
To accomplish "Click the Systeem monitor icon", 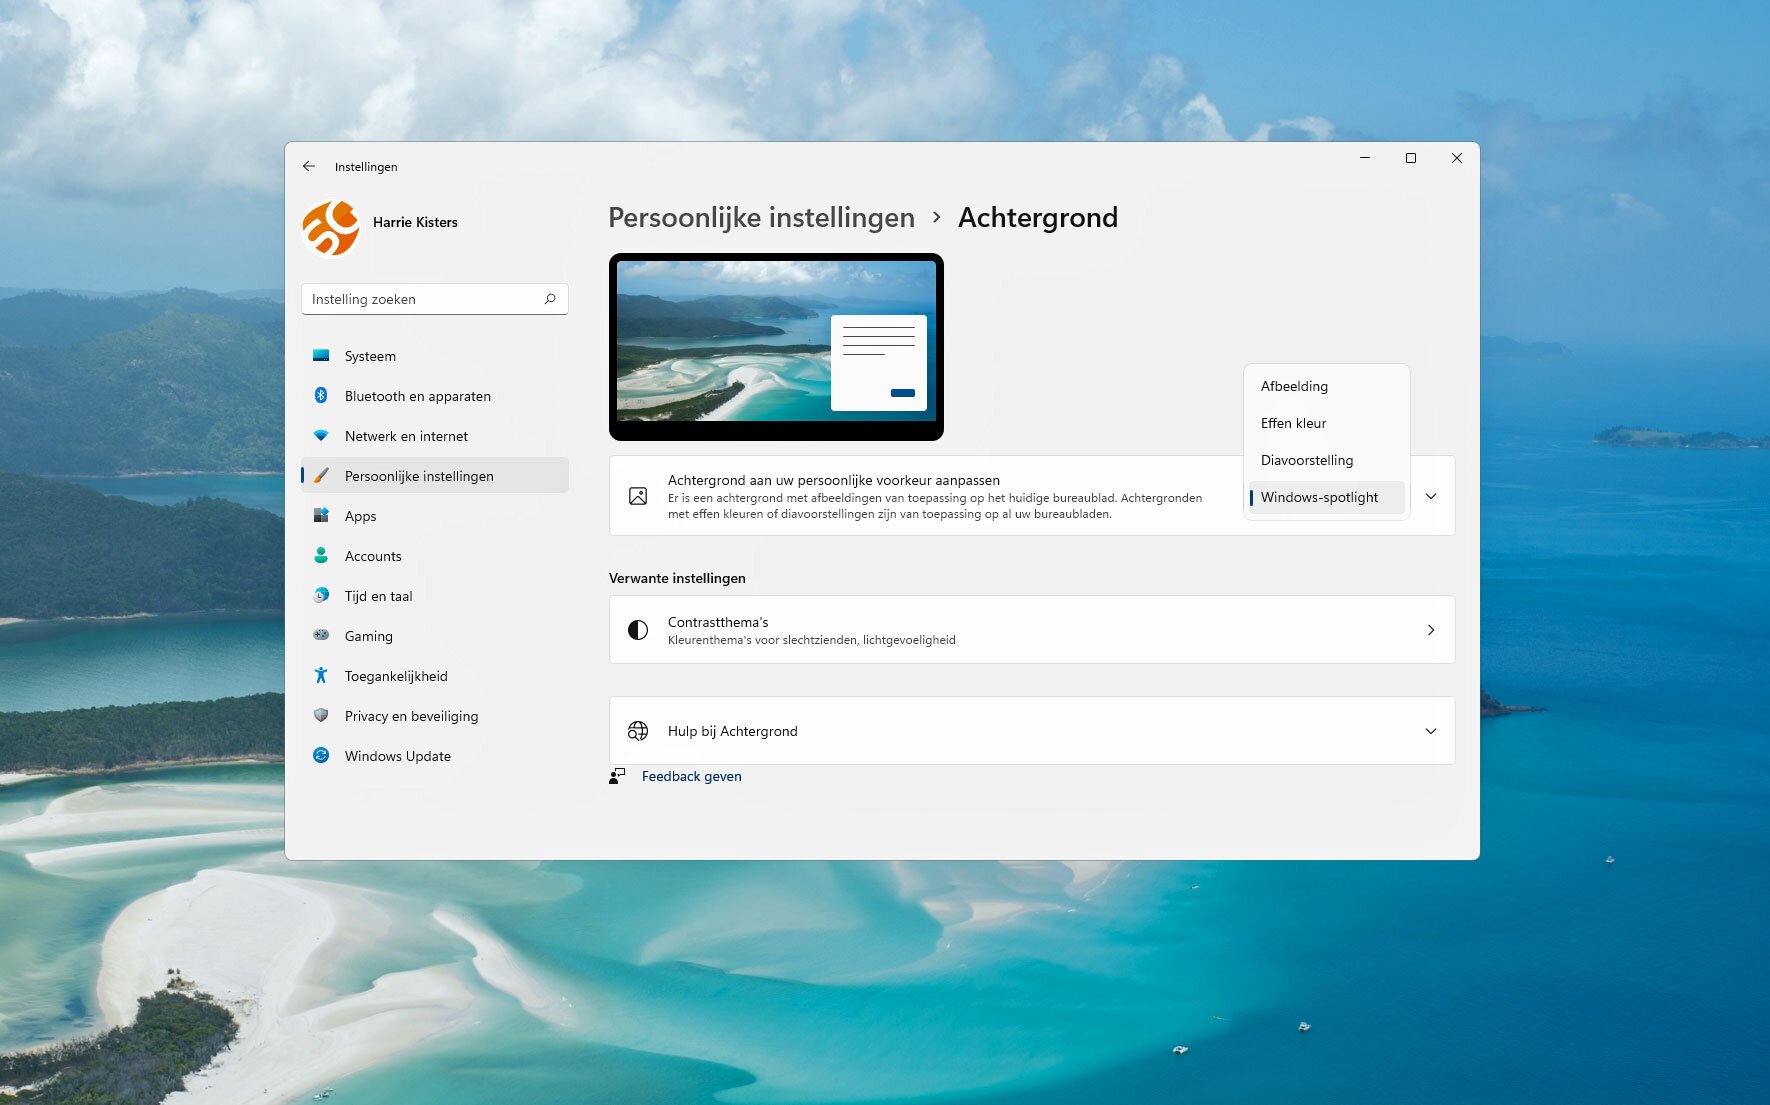I will (x=321, y=356).
